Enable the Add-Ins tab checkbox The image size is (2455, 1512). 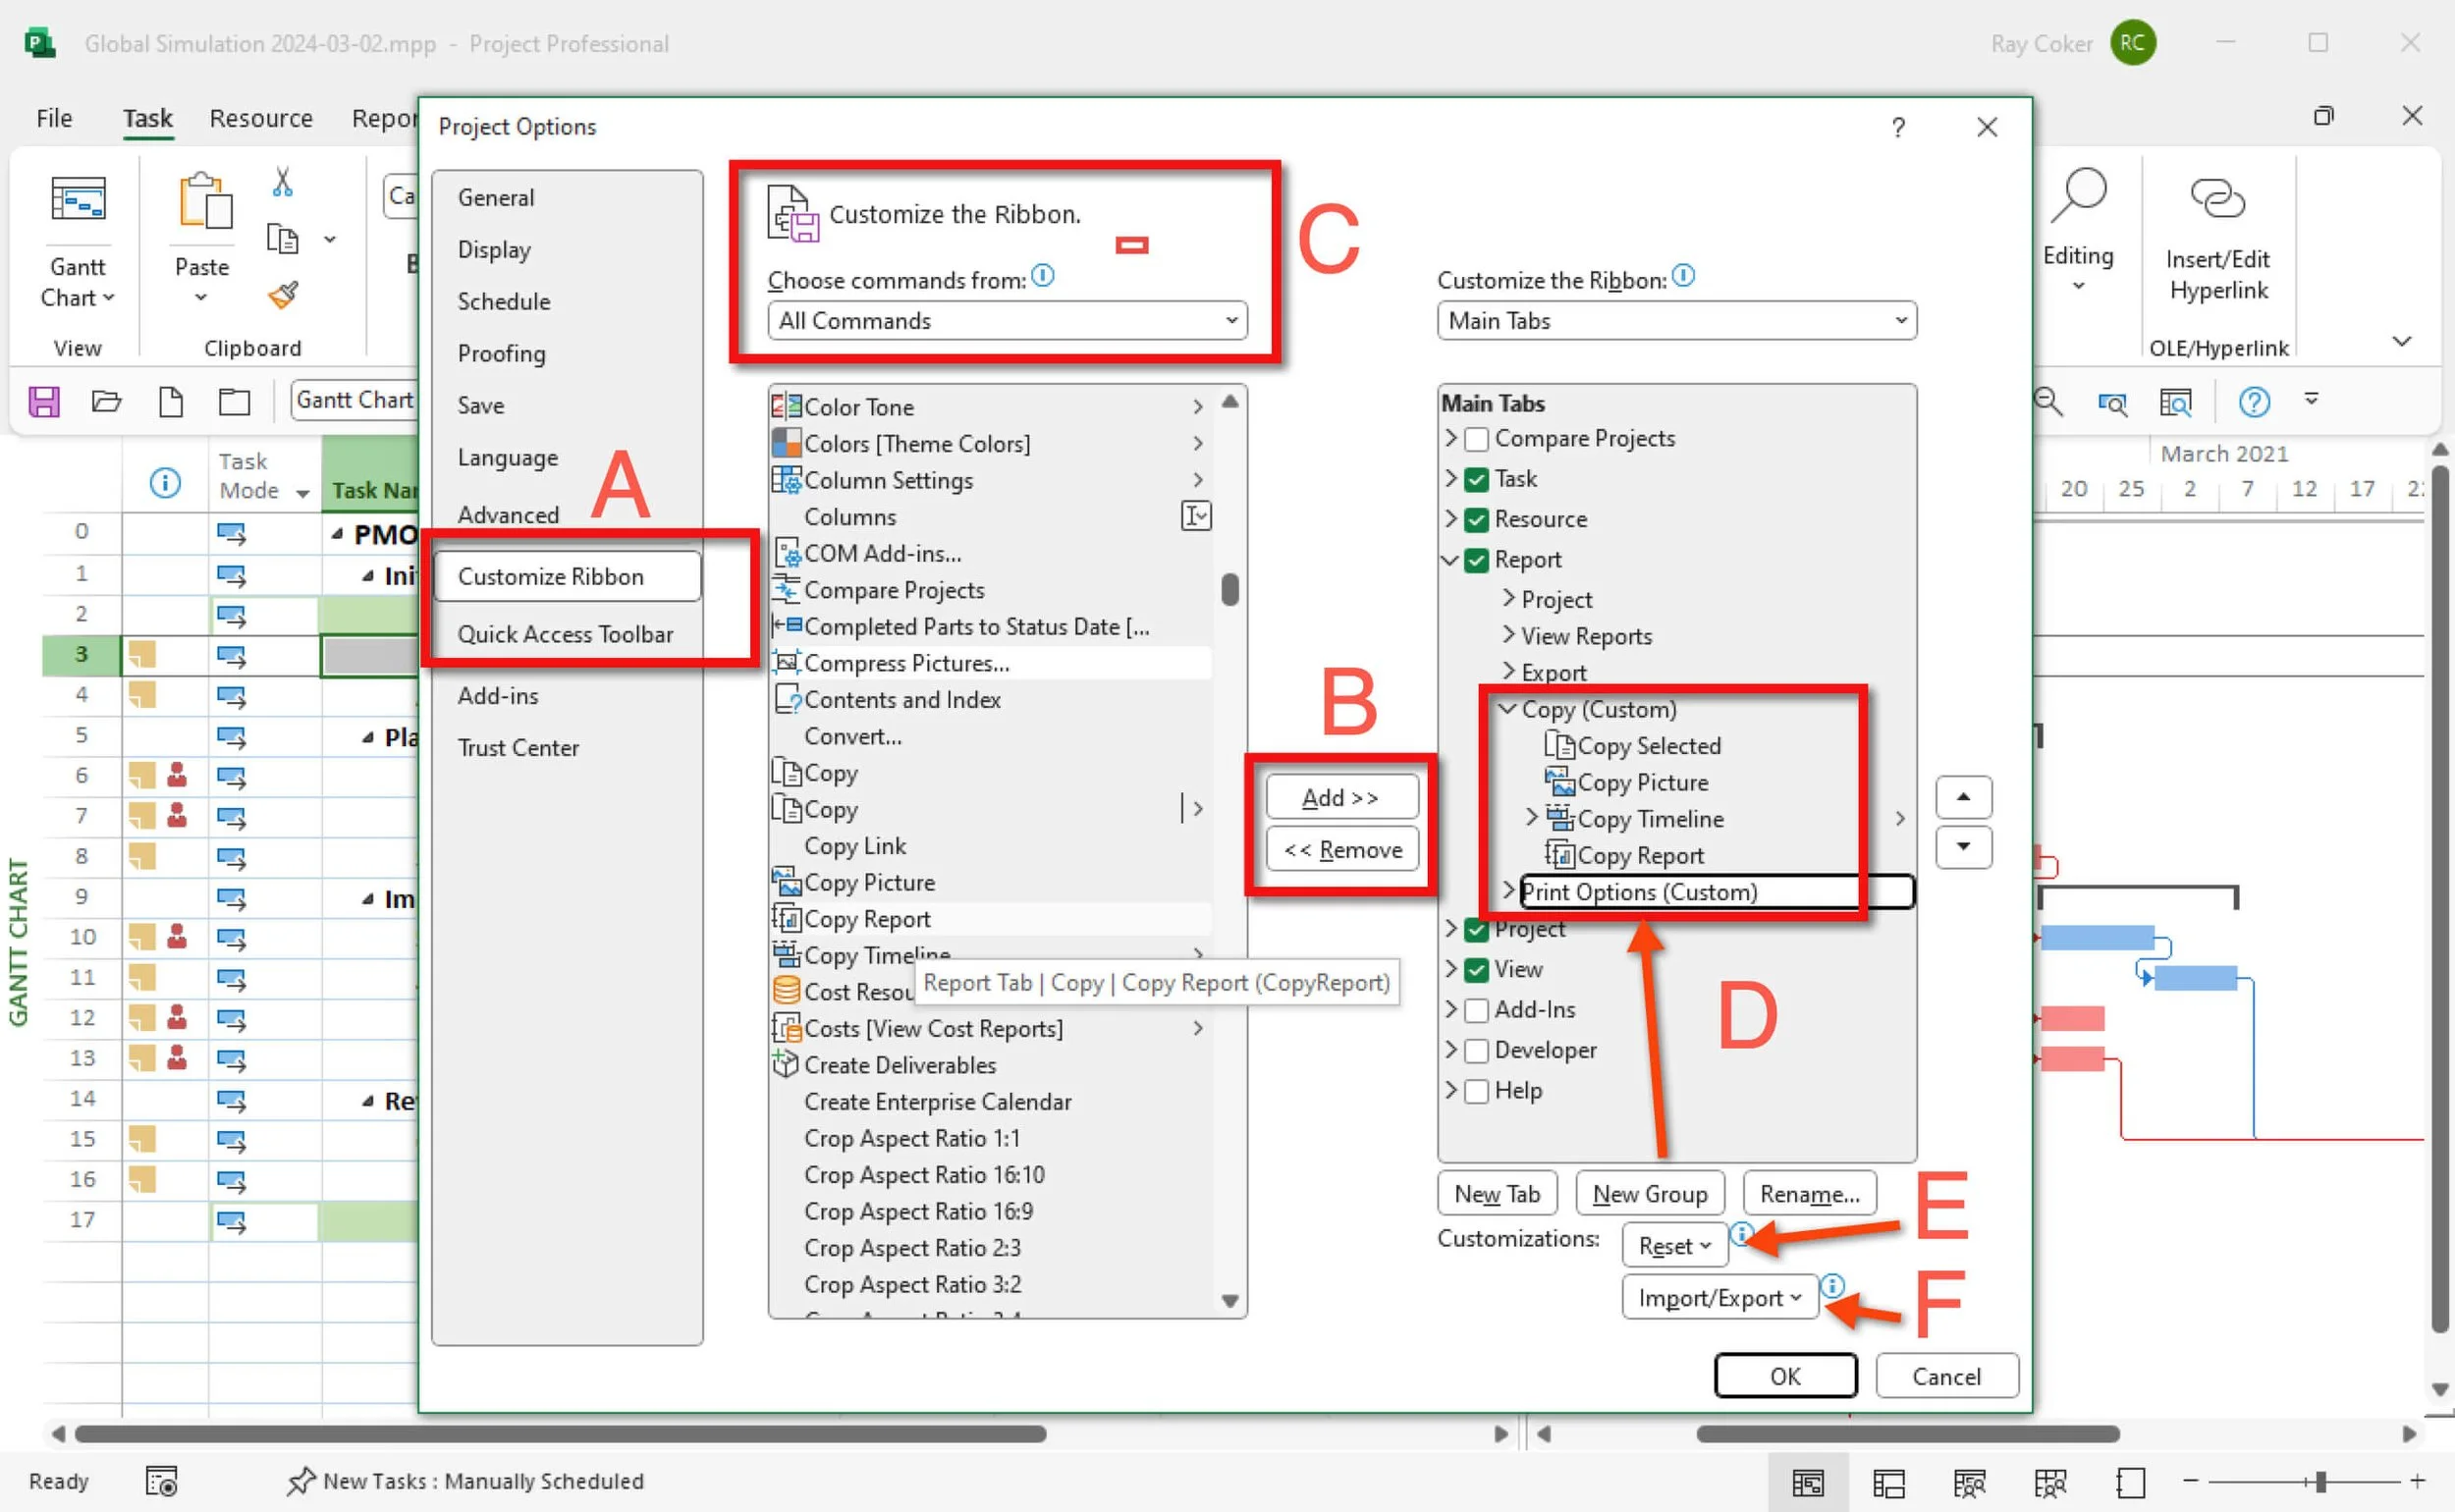[x=1476, y=1010]
